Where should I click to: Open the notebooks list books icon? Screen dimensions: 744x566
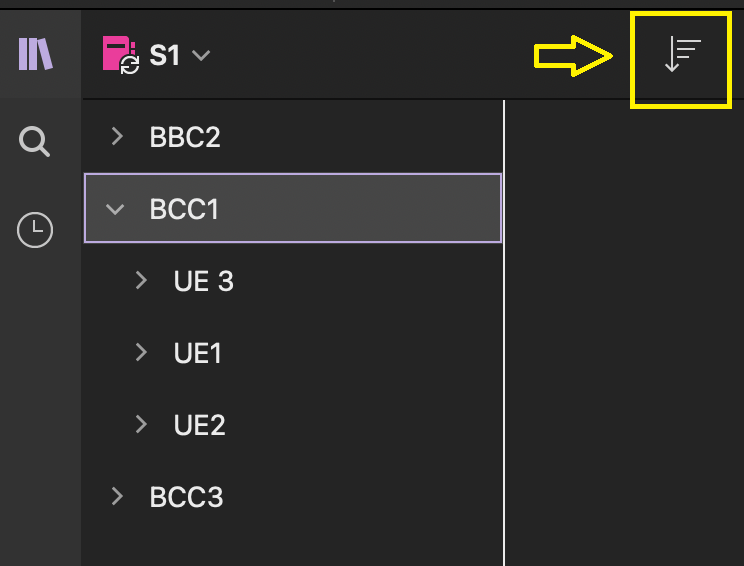tap(36, 54)
